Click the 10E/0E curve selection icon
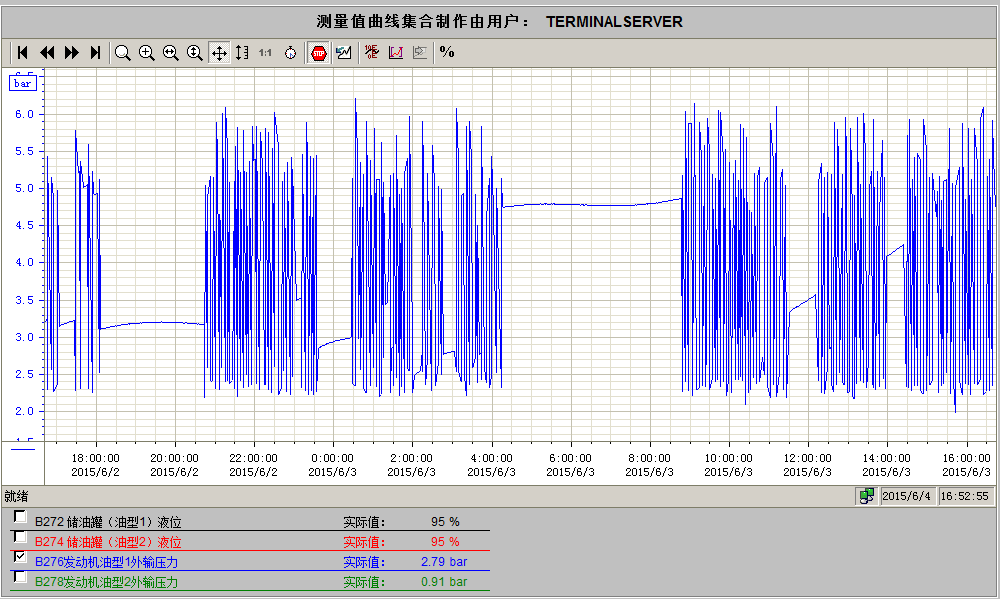Screen dimensions: 1000x599 (x=372, y=52)
